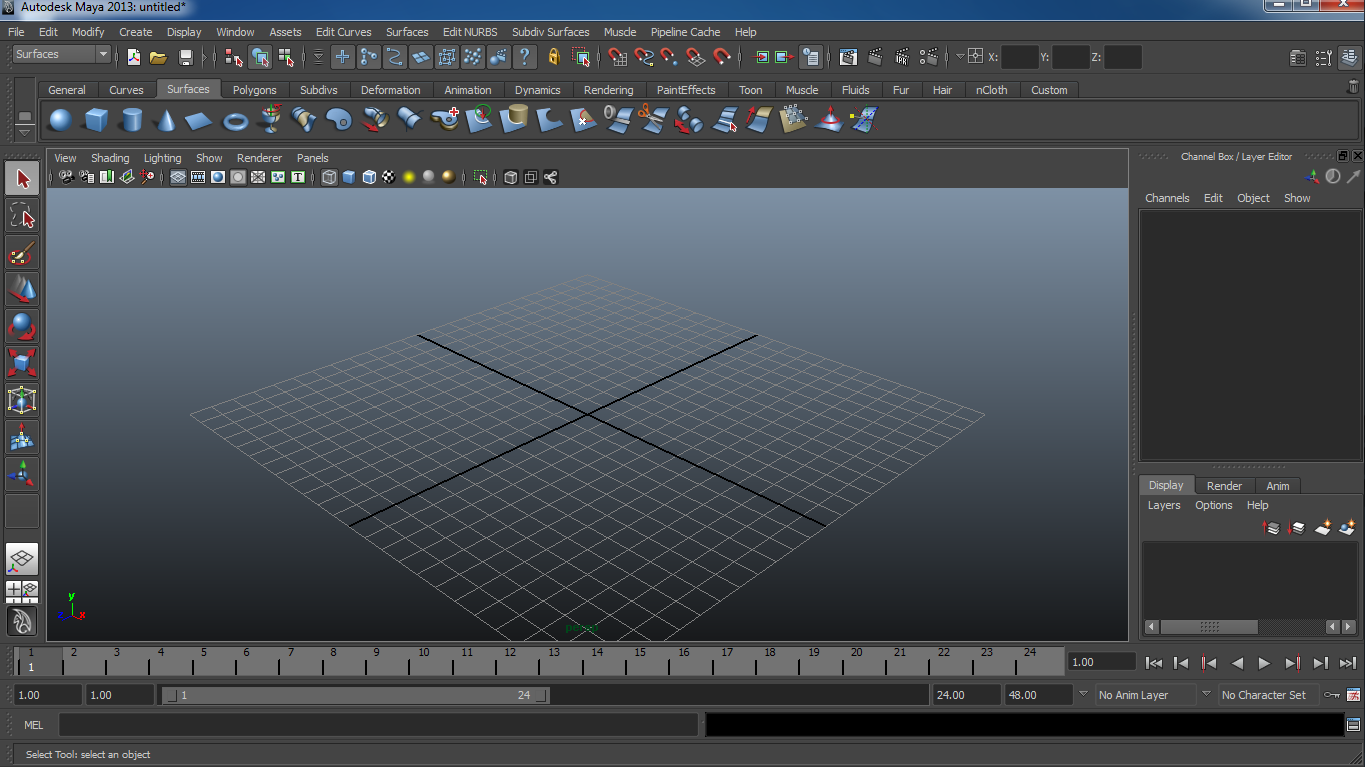1365x767 pixels.
Task: Expand the input field mode arrow beside X
Action: point(960,56)
